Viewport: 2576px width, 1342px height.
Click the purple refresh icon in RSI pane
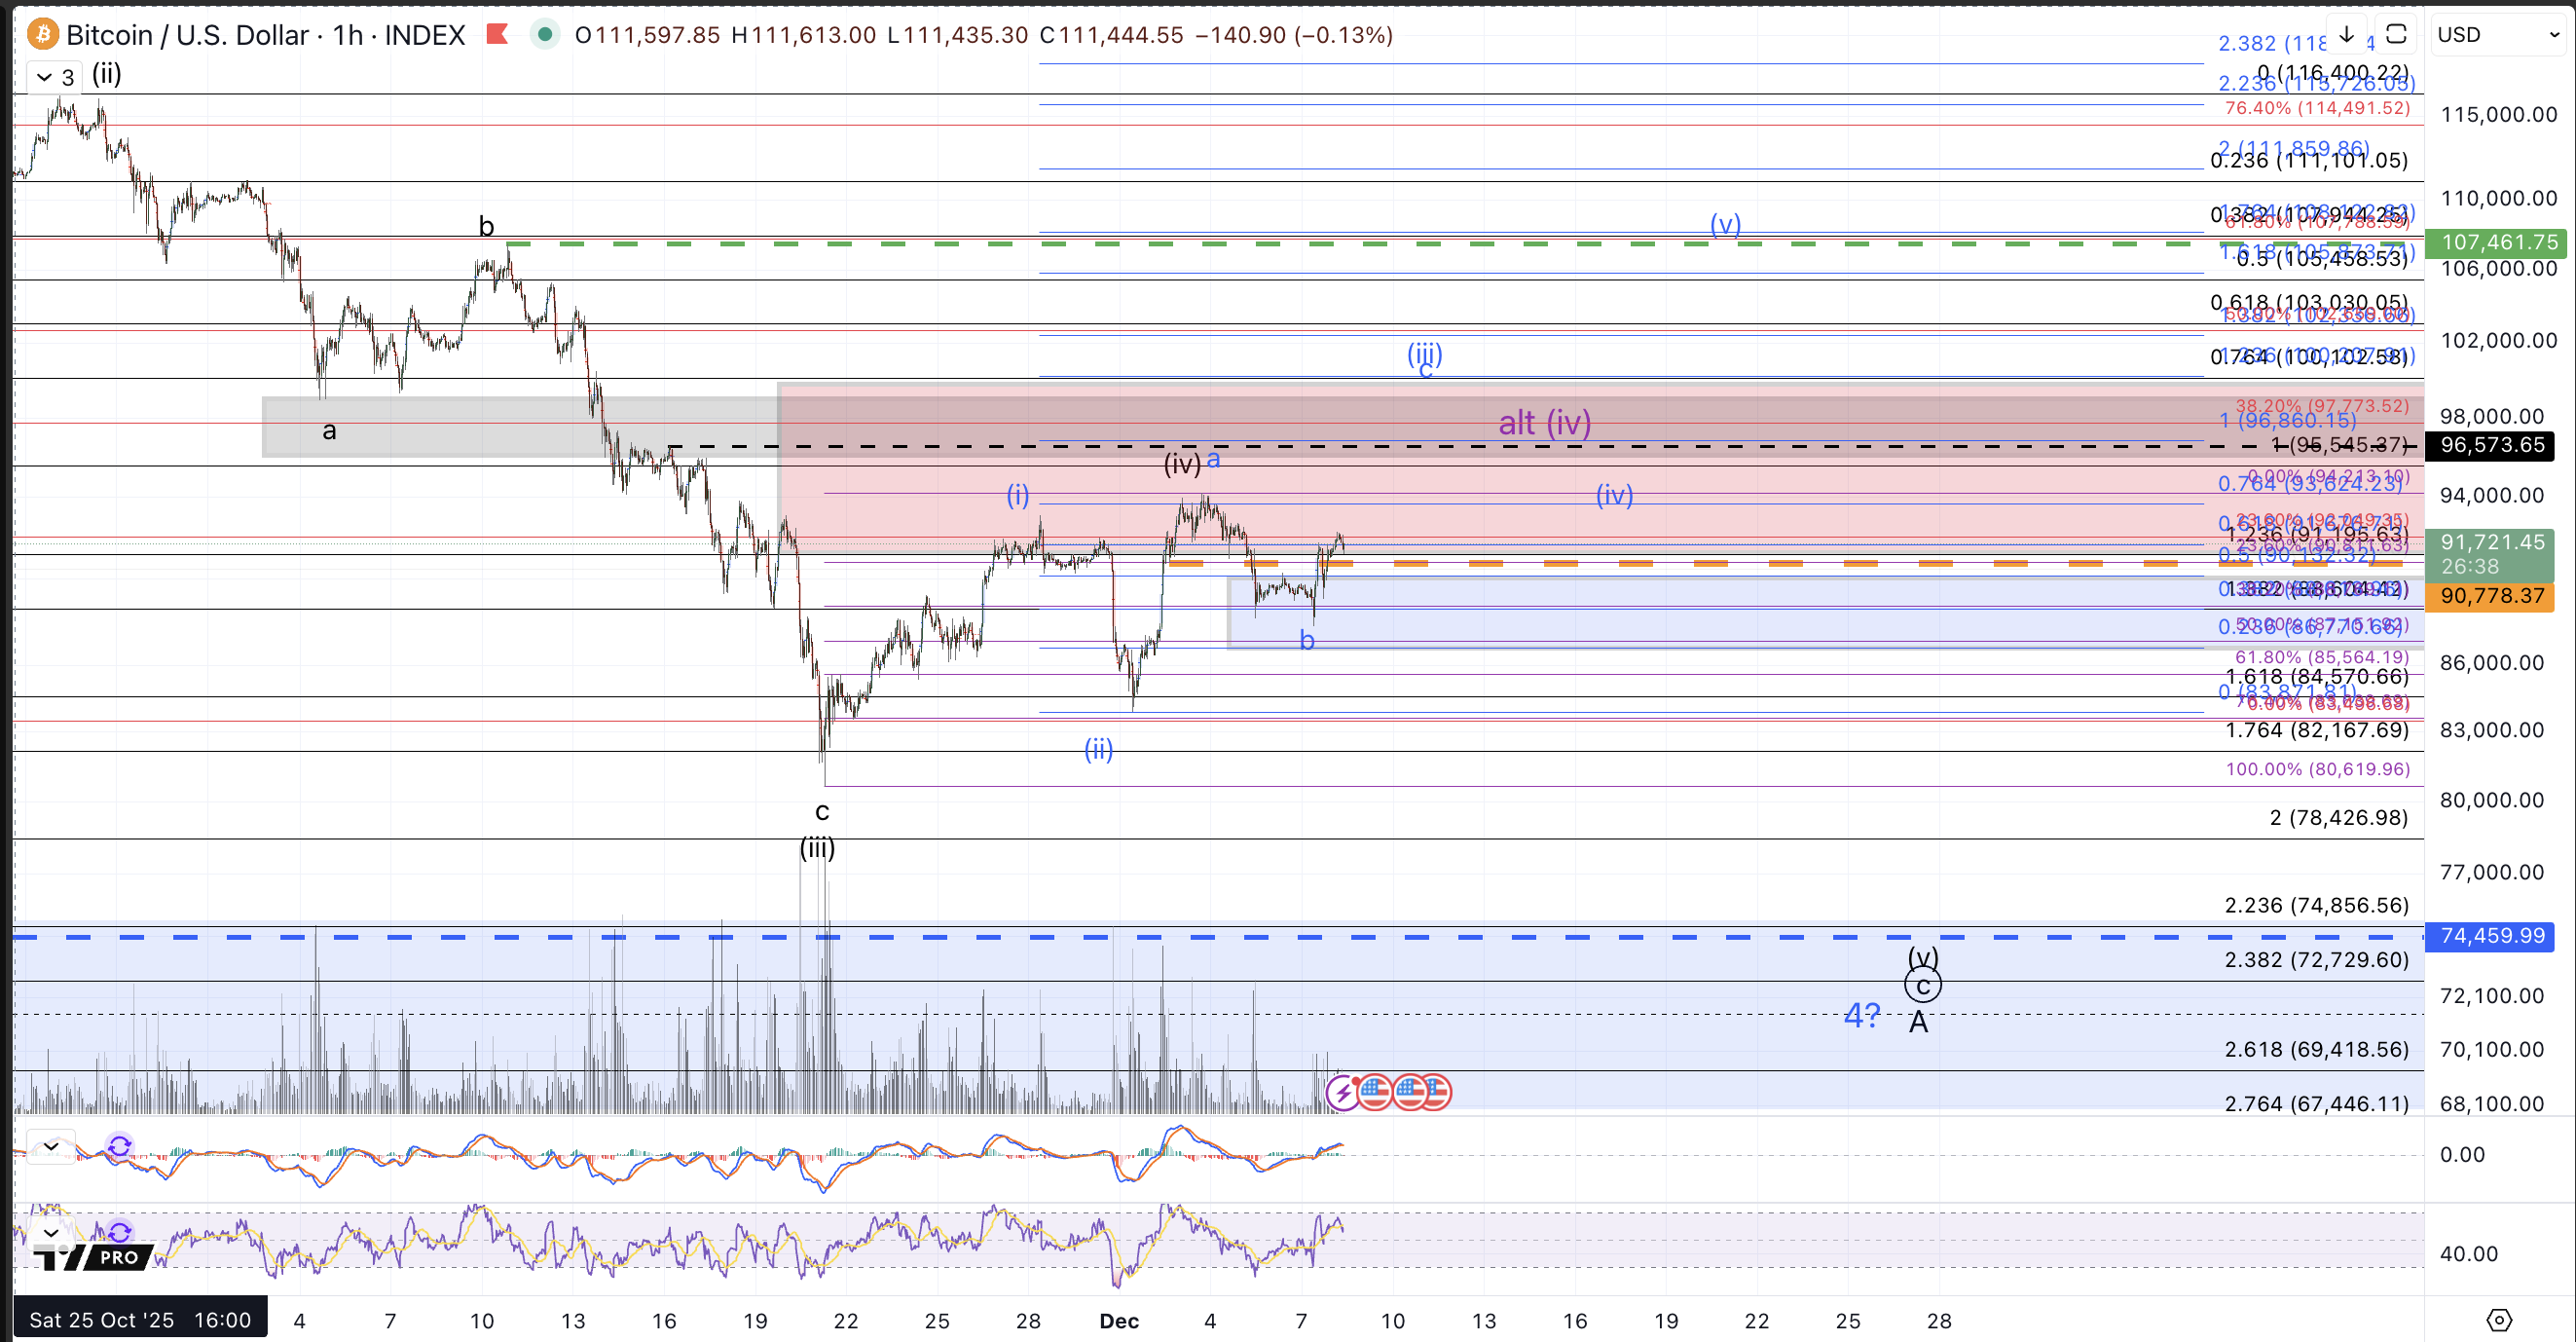pos(119,1232)
